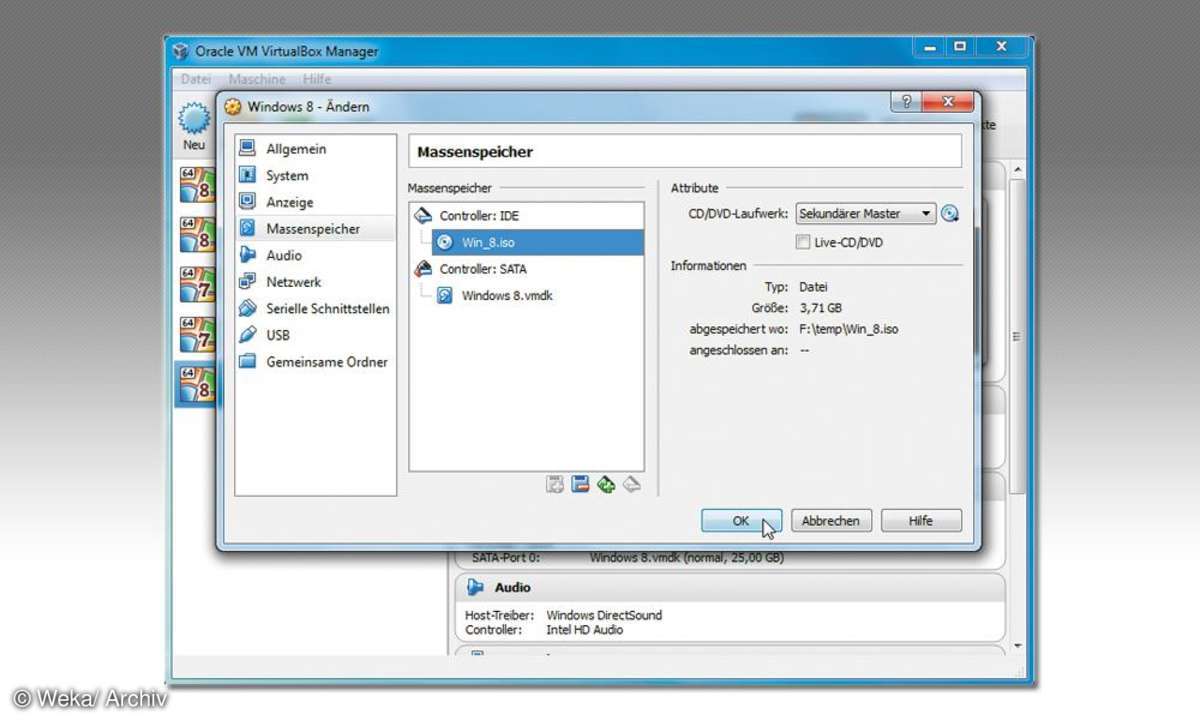Select Controller: IDE in the storage tree

point(479,215)
